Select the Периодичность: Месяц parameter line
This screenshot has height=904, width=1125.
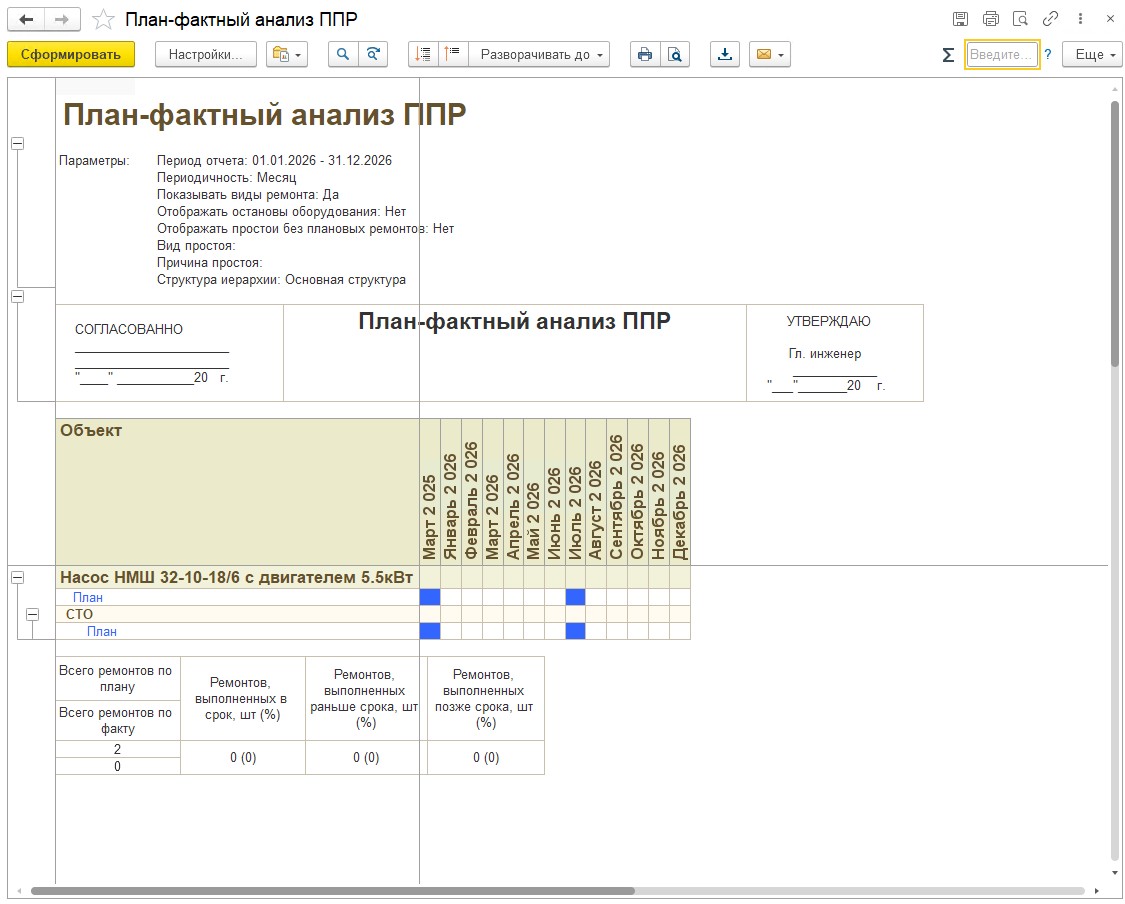(227, 178)
